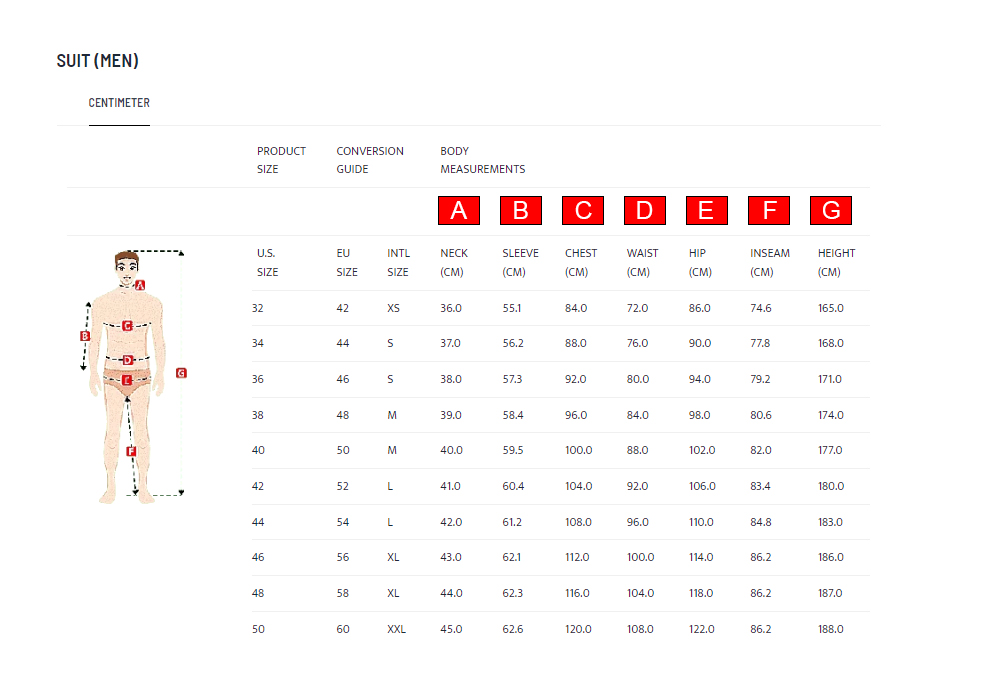
Task: Click waist value 72.0
Action: (x=637, y=308)
